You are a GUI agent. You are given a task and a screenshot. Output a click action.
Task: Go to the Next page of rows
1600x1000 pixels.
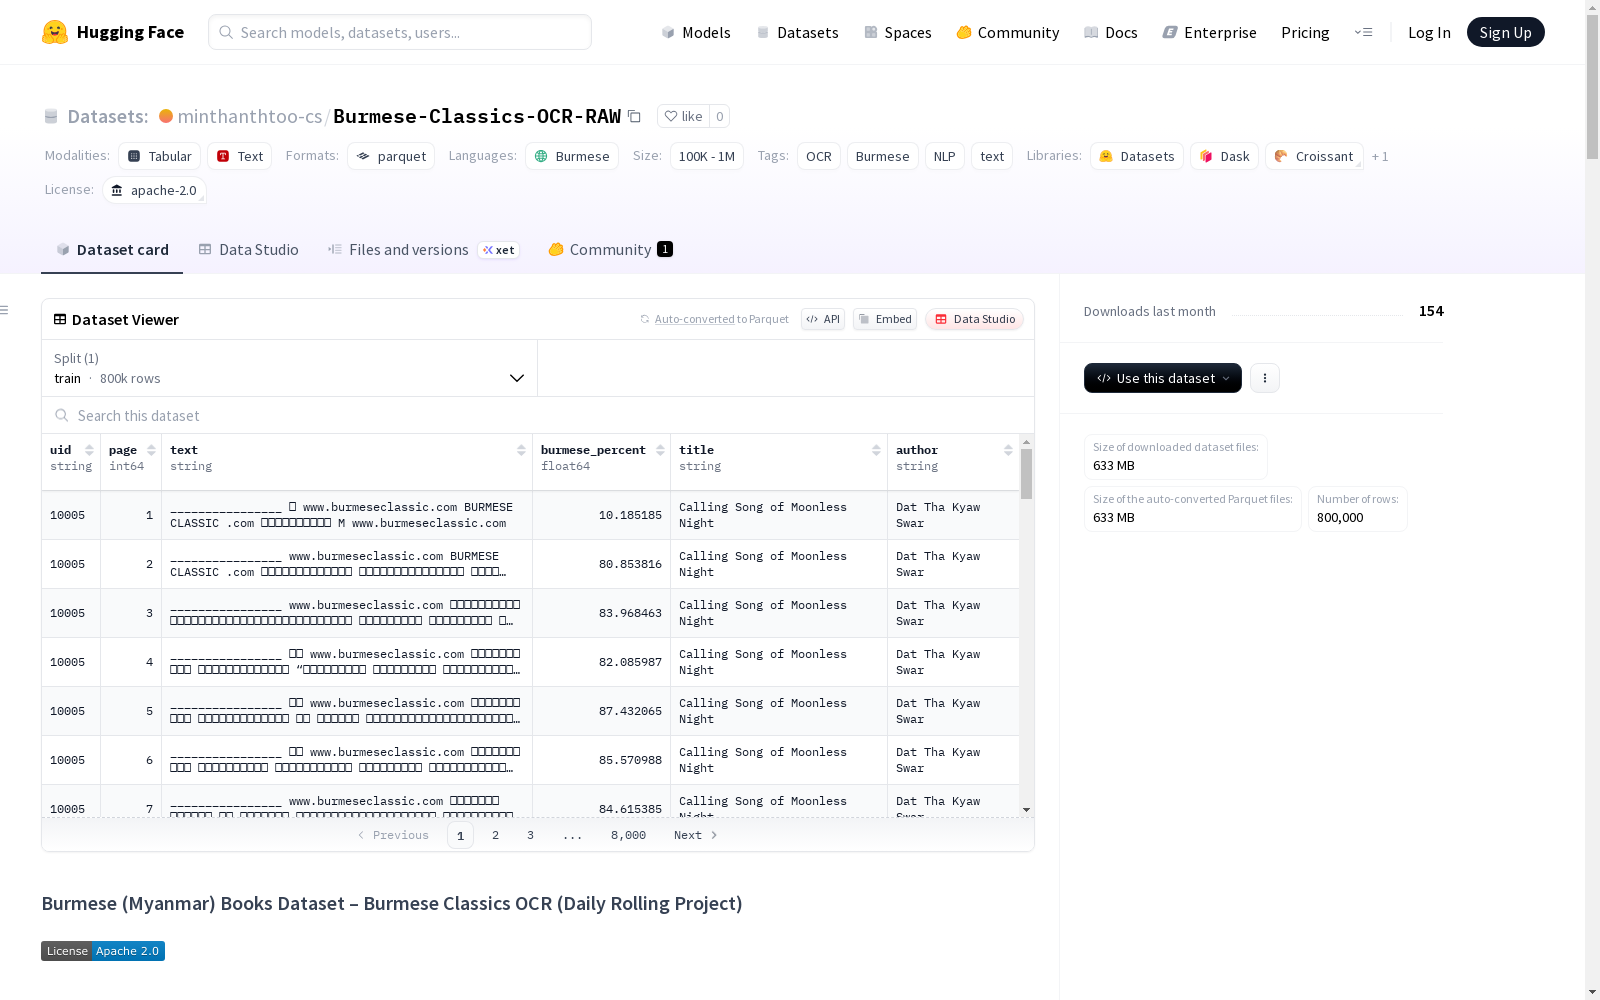click(696, 835)
